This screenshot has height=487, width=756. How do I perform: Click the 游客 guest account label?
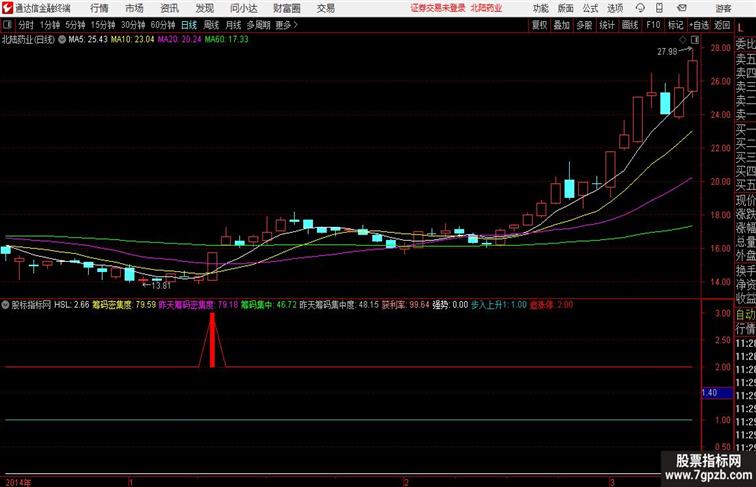[723, 8]
